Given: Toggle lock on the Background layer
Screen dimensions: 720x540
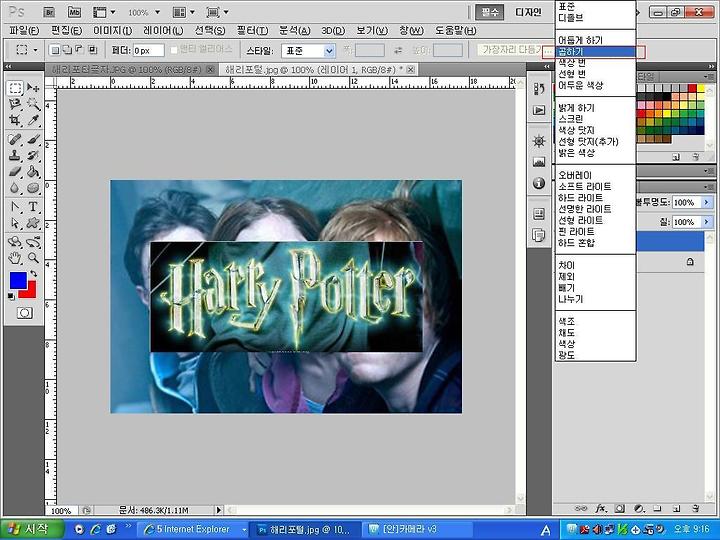Looking at the screenshot, I should pyautogui.click(x=690, y=262).
